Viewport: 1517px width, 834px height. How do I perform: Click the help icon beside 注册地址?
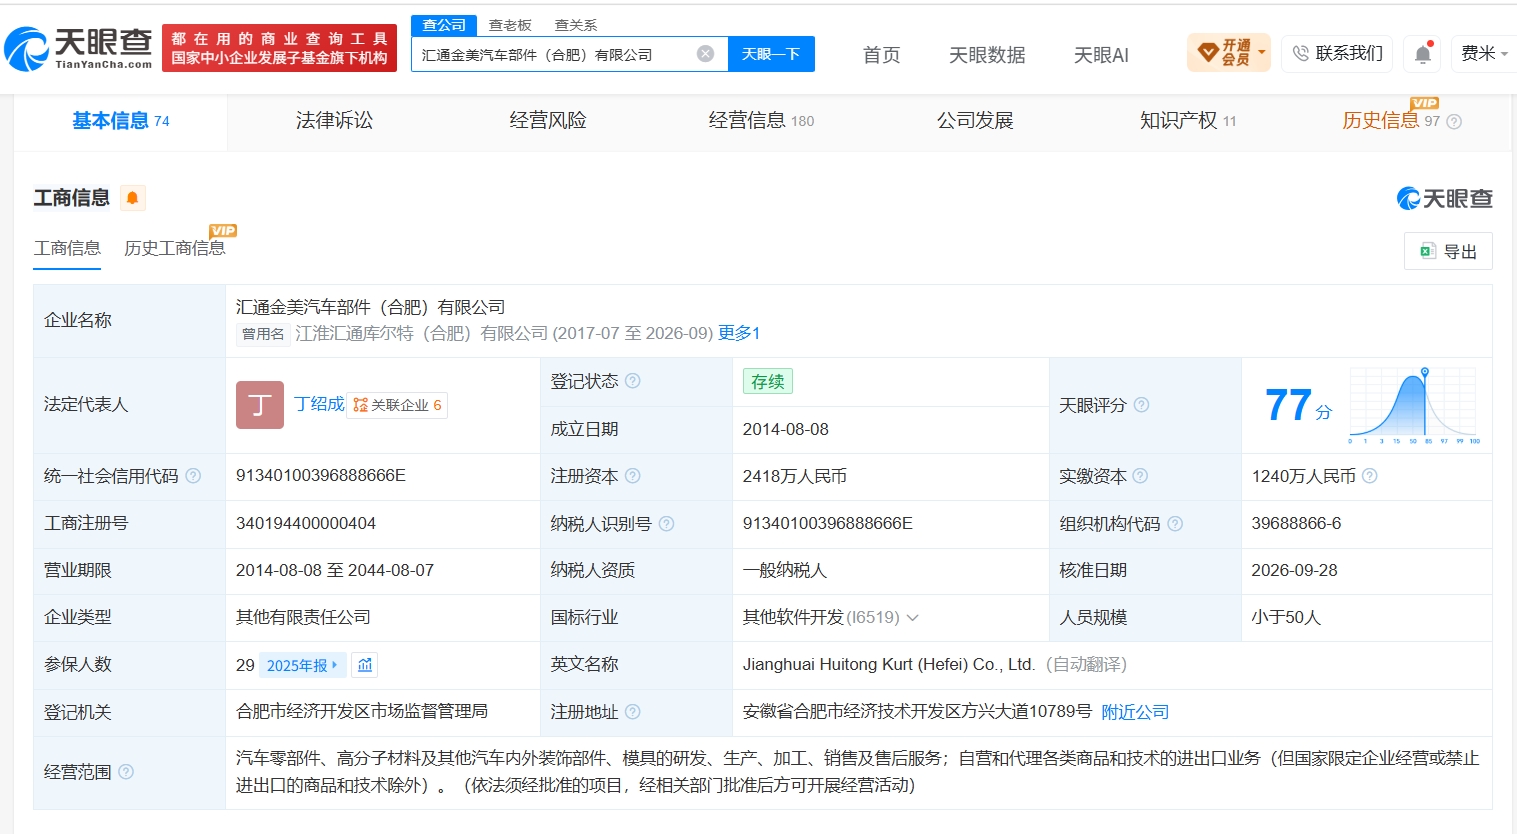tap(633, 712)
